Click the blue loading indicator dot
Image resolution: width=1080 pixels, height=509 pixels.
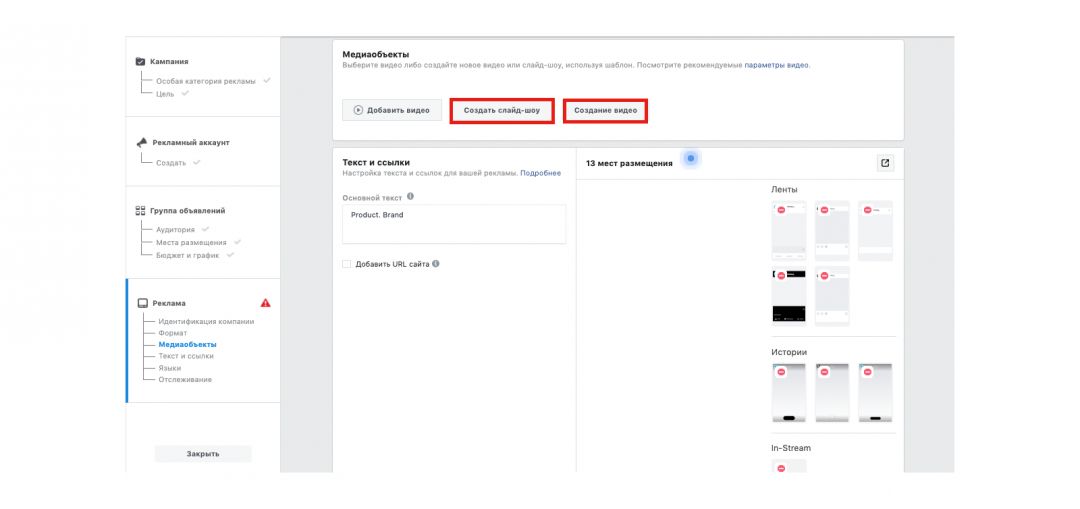(x=691, y=159)
